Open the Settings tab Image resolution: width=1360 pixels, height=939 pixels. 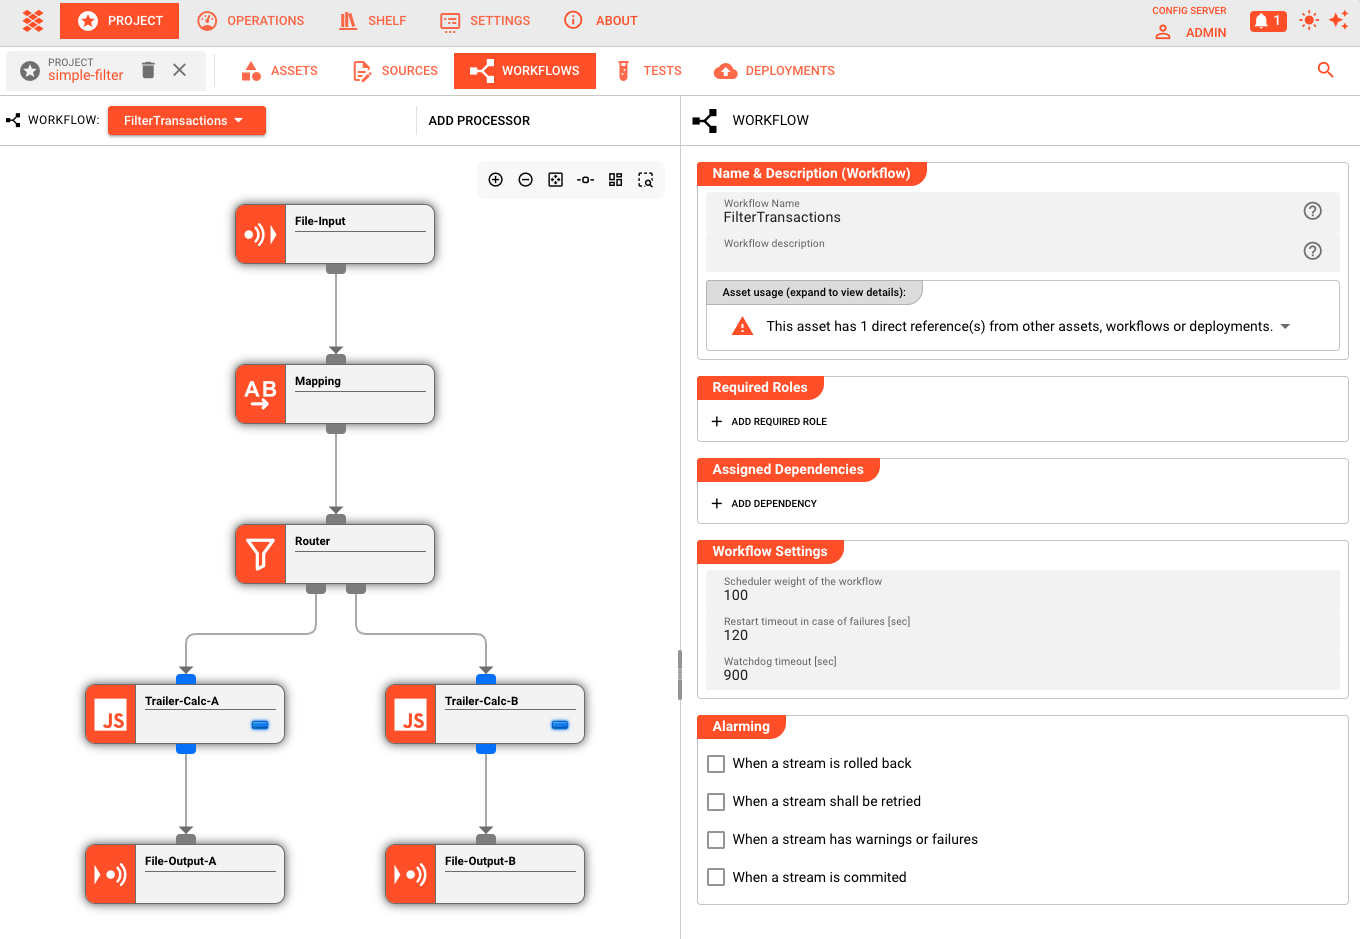[x=485, y=20]
